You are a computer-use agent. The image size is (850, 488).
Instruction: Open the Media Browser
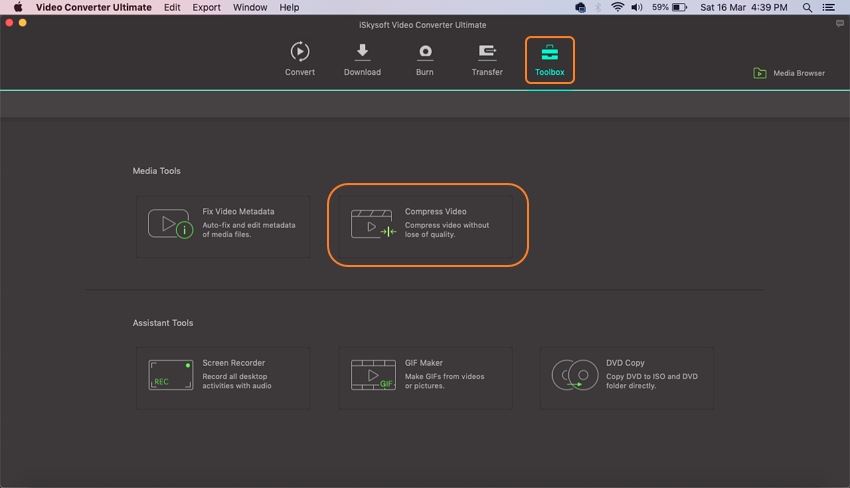[x=789, y=73]
